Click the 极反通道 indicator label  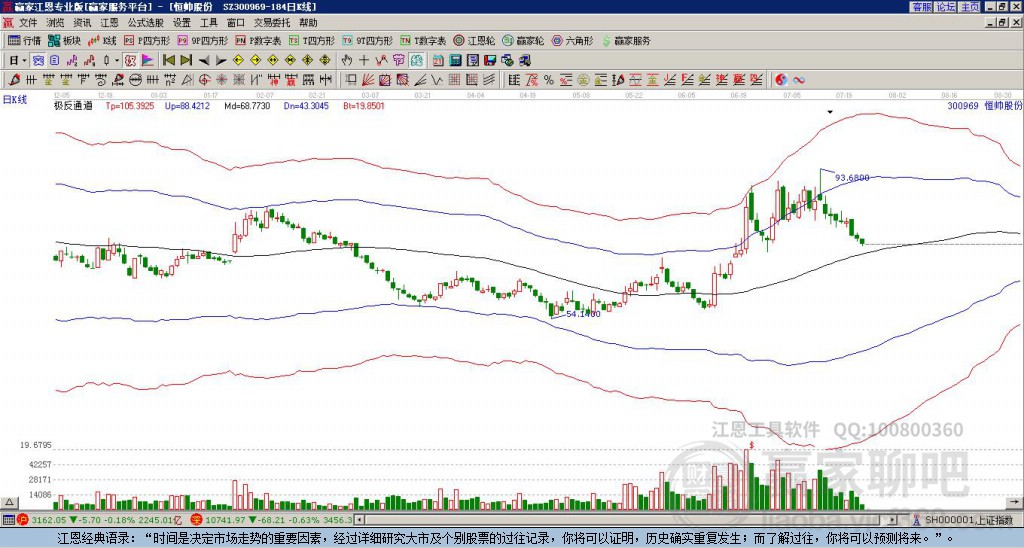pos(73,105)
